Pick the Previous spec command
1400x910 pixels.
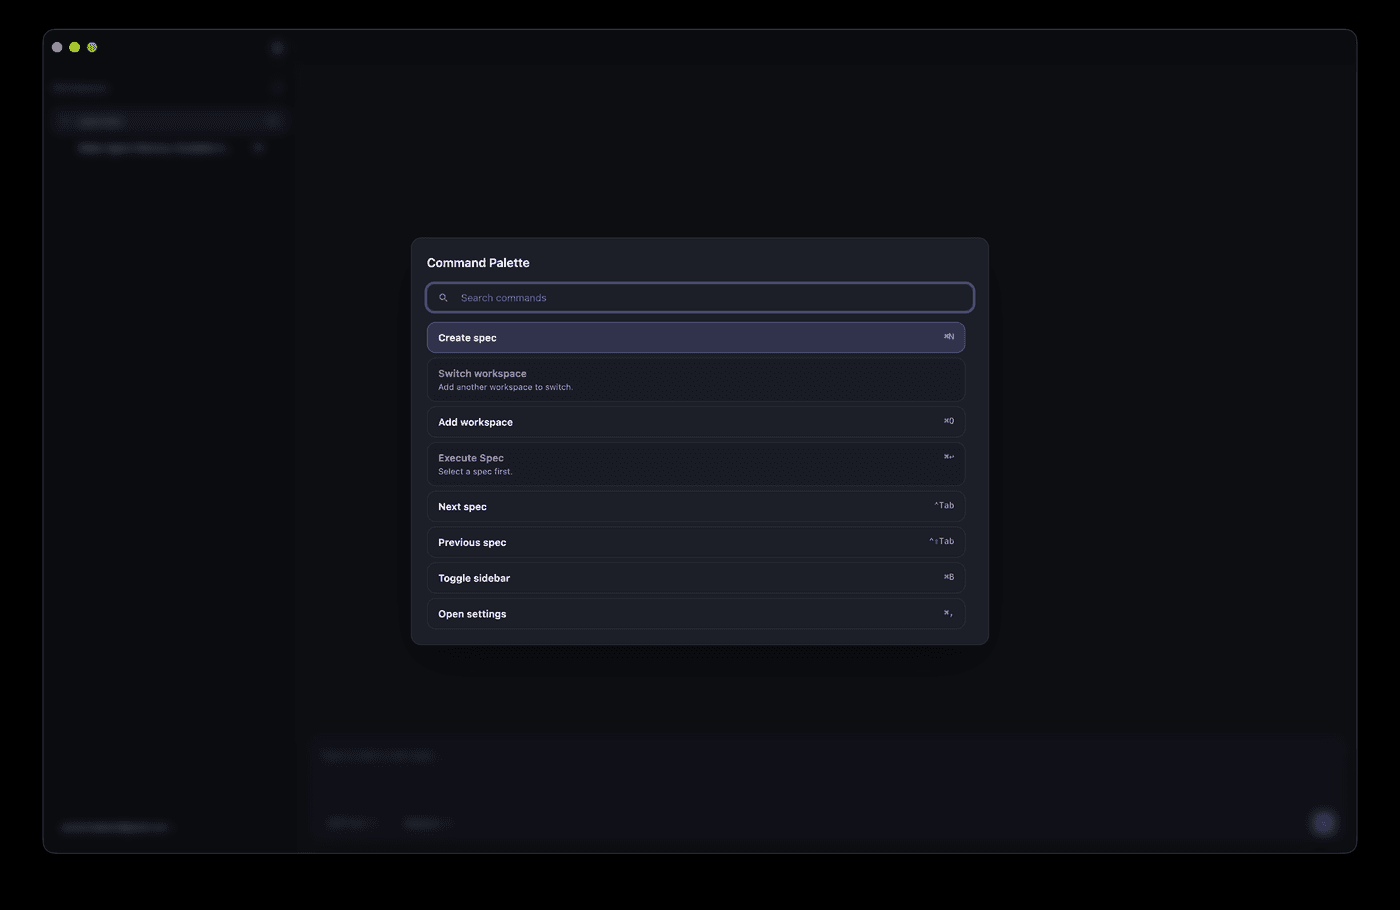tap(696, 542)
